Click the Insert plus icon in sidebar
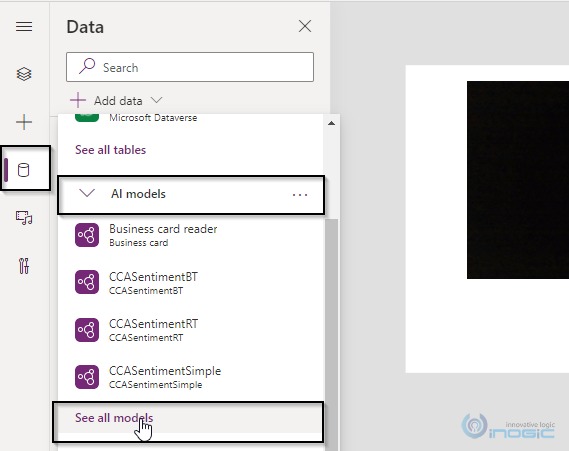 point(24,122)
